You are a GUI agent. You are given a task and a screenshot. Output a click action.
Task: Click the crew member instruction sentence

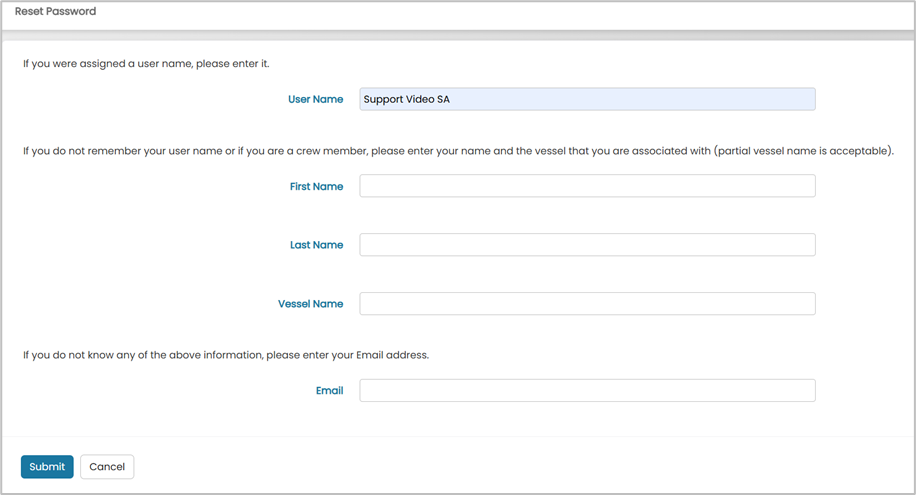(458, 151)
